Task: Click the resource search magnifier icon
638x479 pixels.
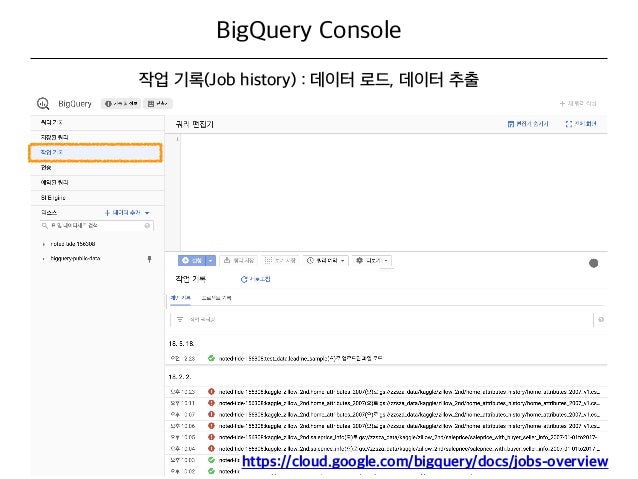Action: click(x=45, y=225)
